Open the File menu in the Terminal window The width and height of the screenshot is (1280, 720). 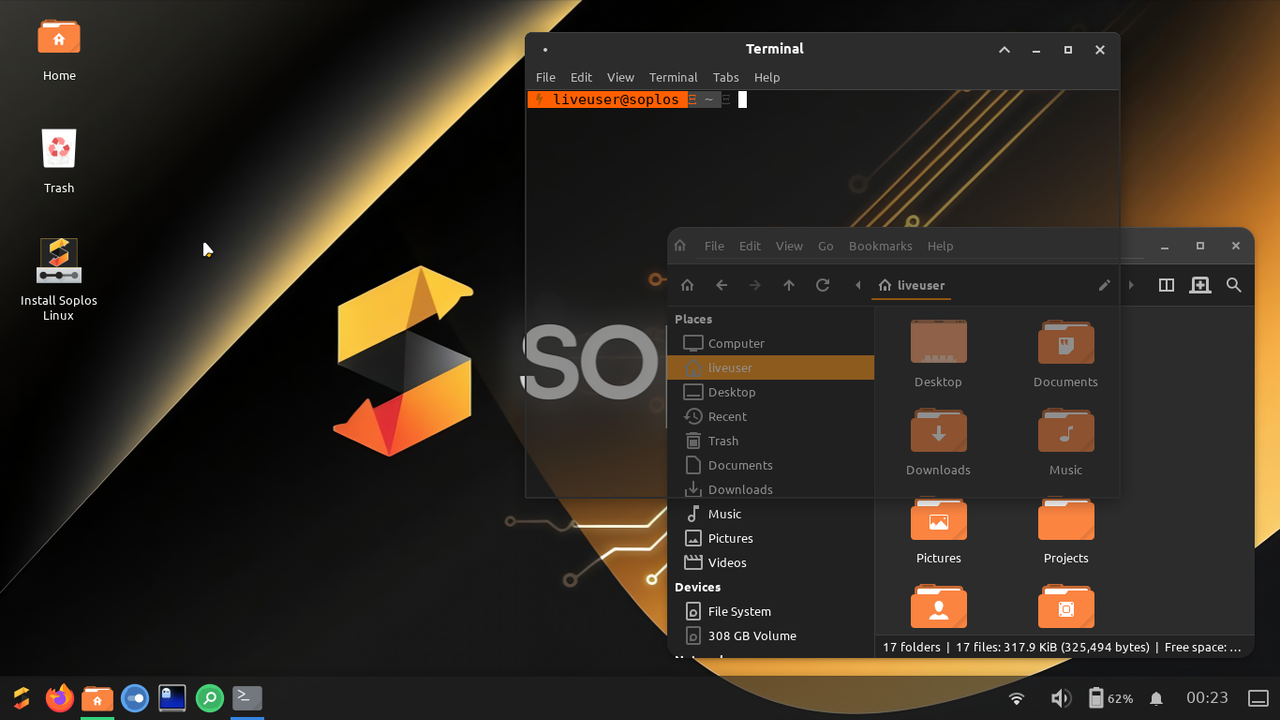click(x=545, y=77)
